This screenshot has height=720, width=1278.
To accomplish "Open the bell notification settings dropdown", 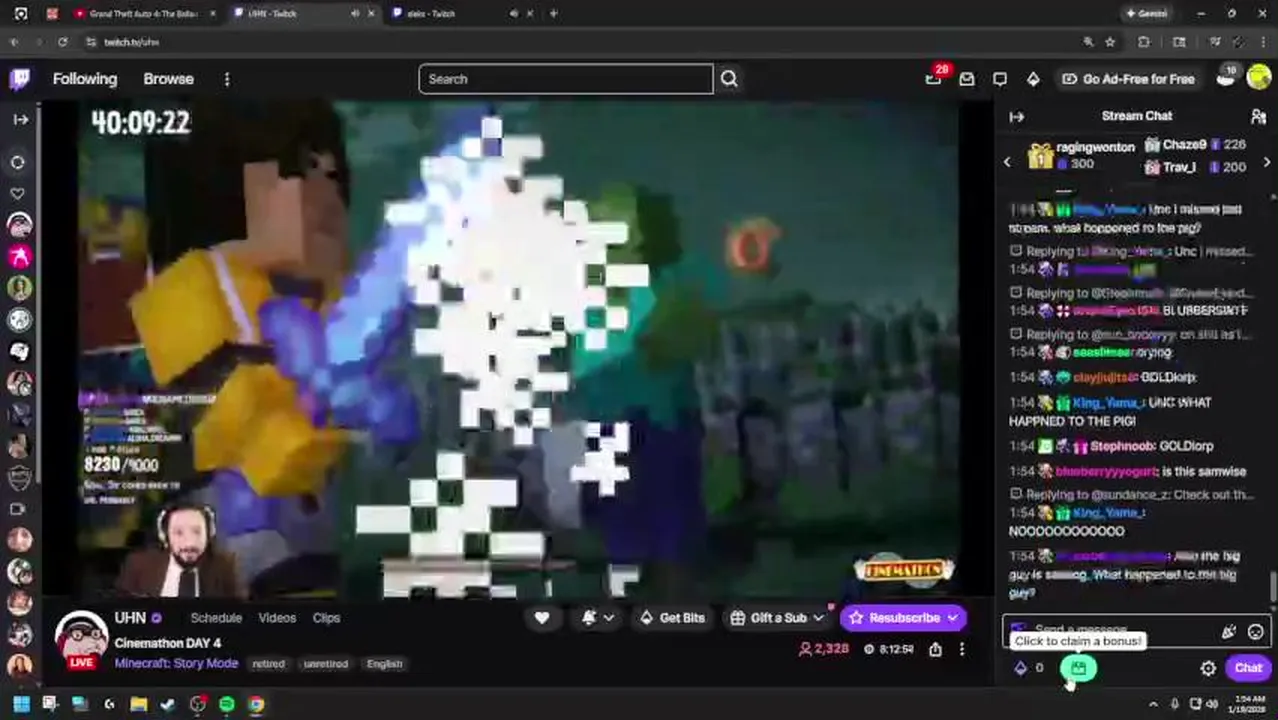I will coord(598,618).
